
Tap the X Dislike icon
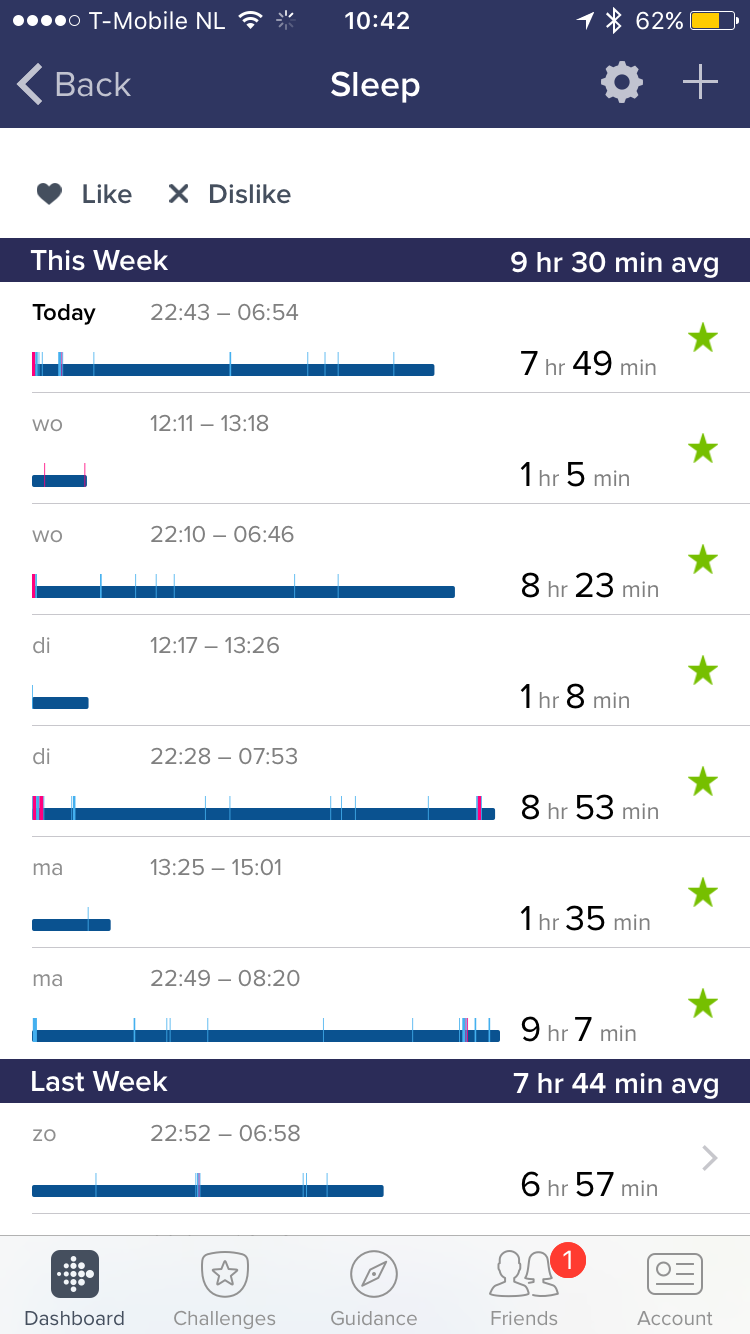coord(178,194)
